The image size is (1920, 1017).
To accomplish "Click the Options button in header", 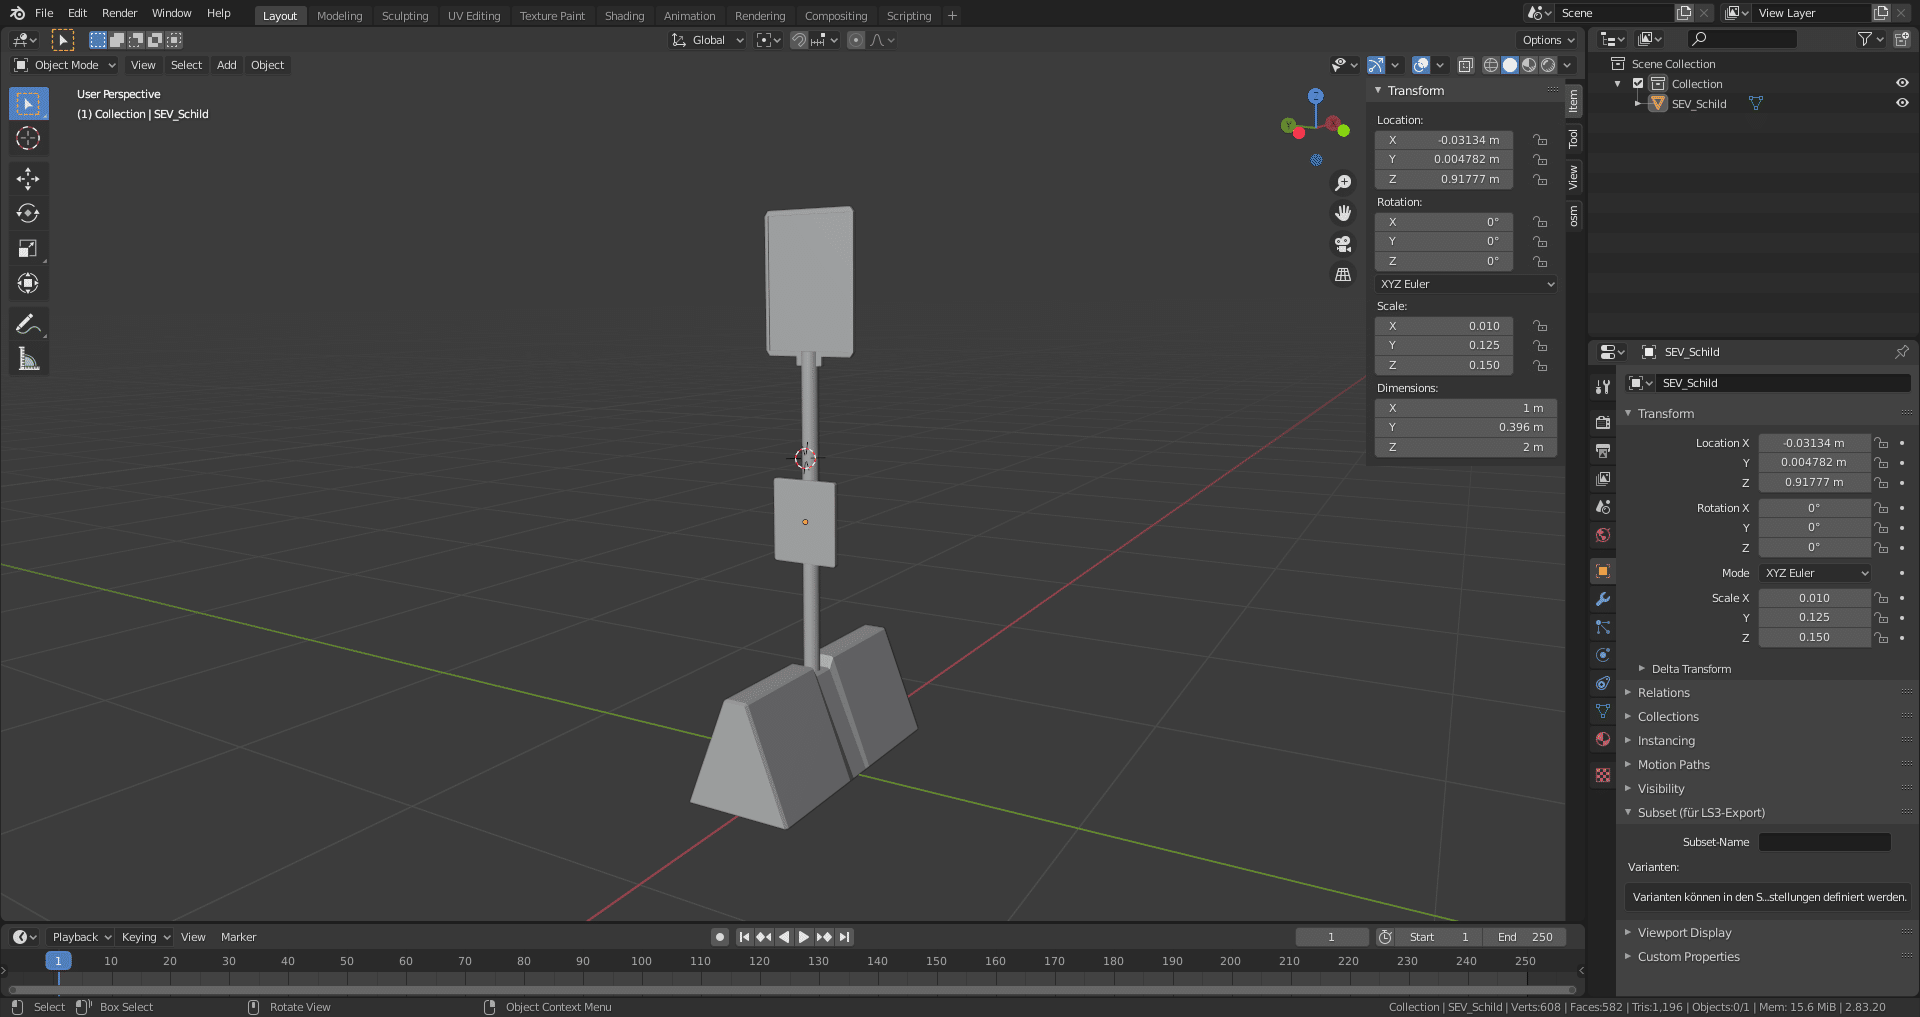I will (1547, 40).
